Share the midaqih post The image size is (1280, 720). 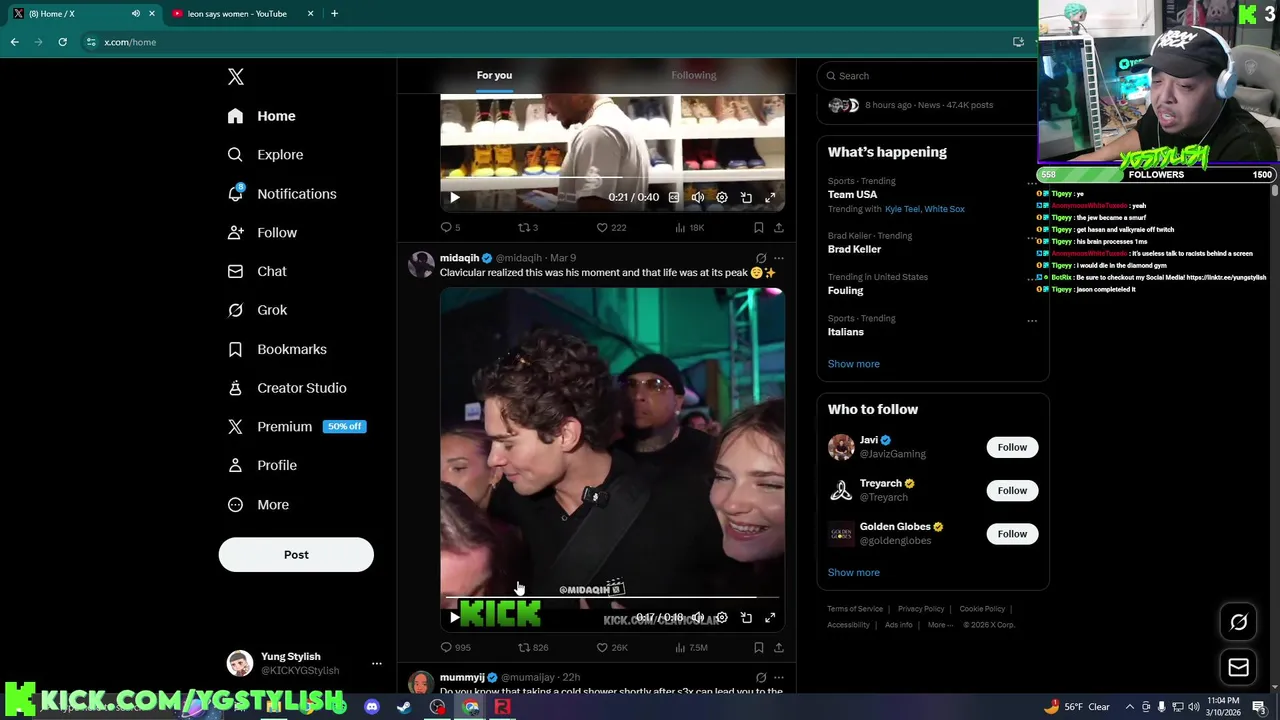click(x=779, y=648)
